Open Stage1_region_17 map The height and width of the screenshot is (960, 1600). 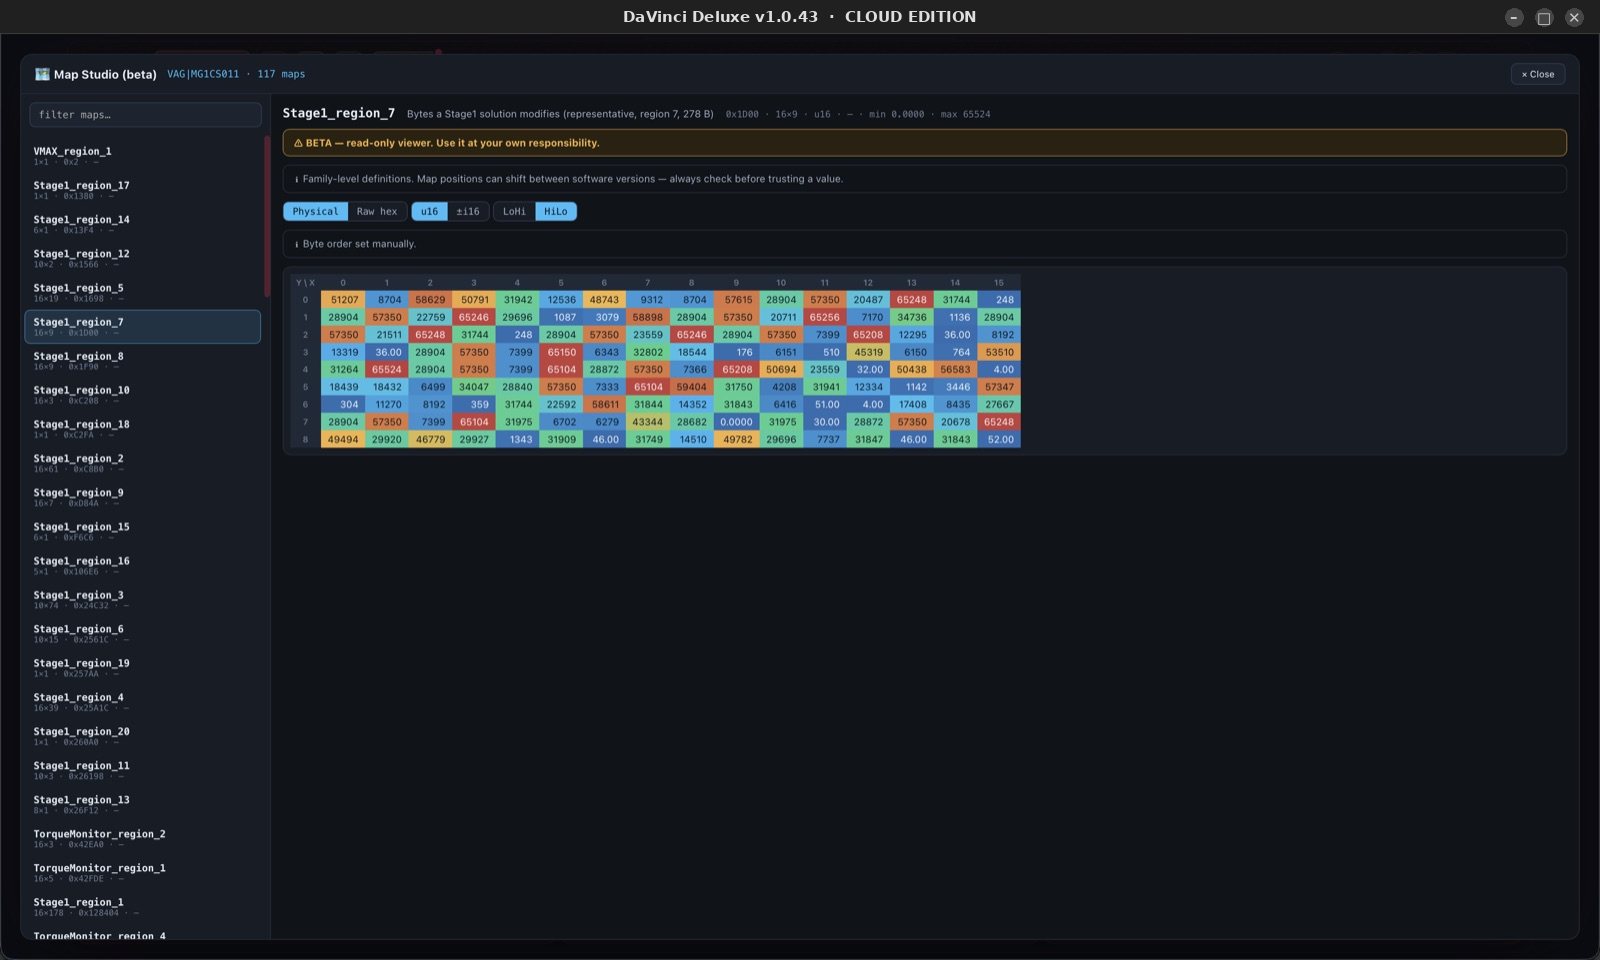tap(143, 190)
